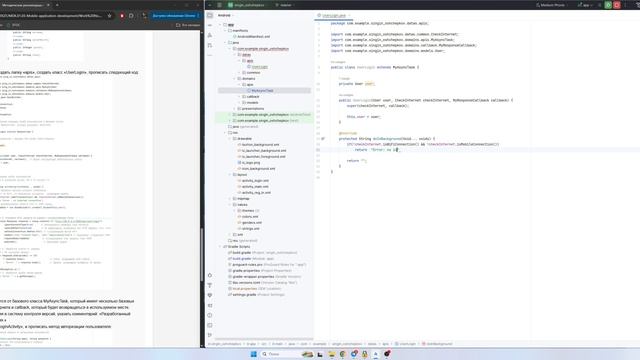Select UserLogin class in project tree
This screenshot has height=360, width=640.
pyautogui.click(x=260, y=67)
